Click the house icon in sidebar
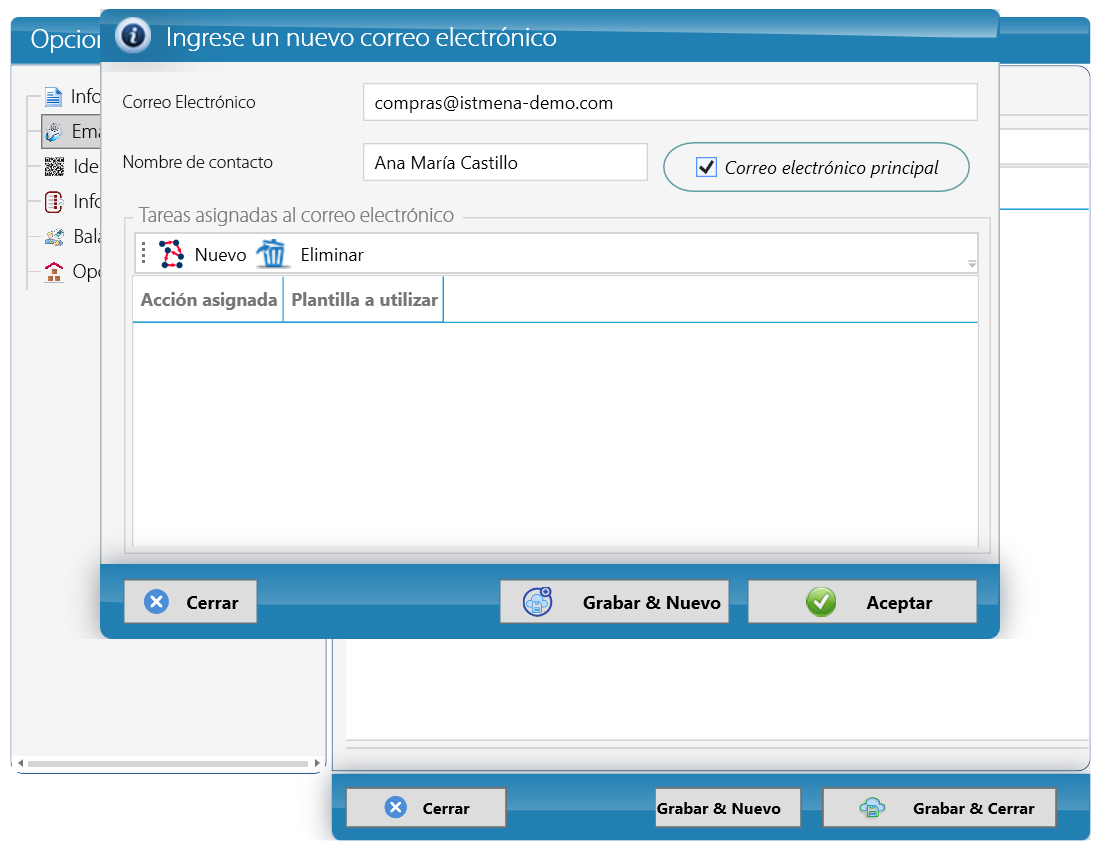The image size is (1110, 850). pos(54,272)
